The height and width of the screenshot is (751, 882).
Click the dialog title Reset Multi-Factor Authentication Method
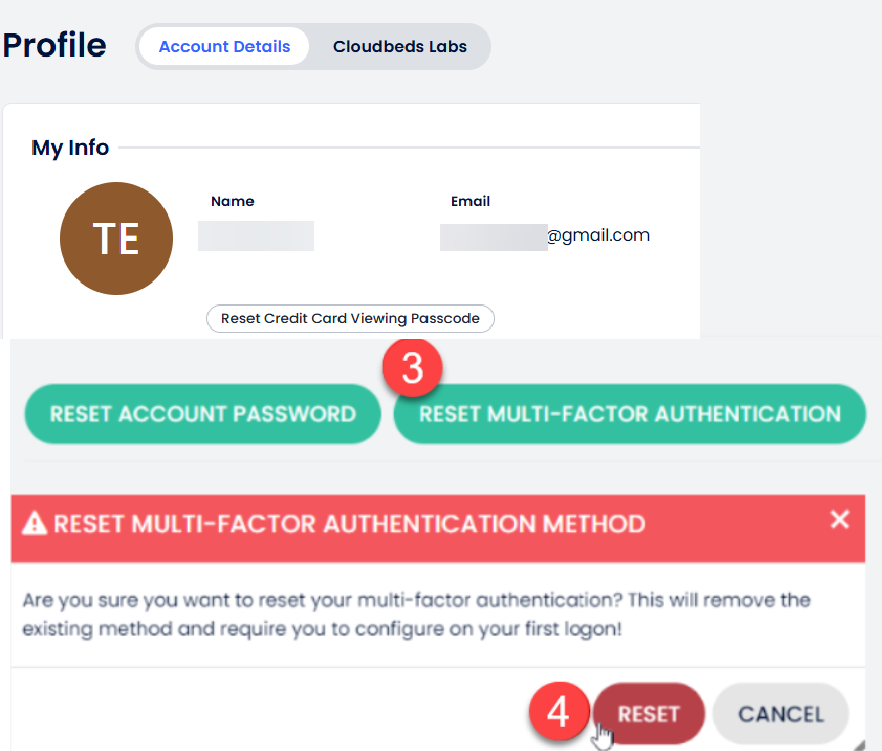click(x=349, y=524)
